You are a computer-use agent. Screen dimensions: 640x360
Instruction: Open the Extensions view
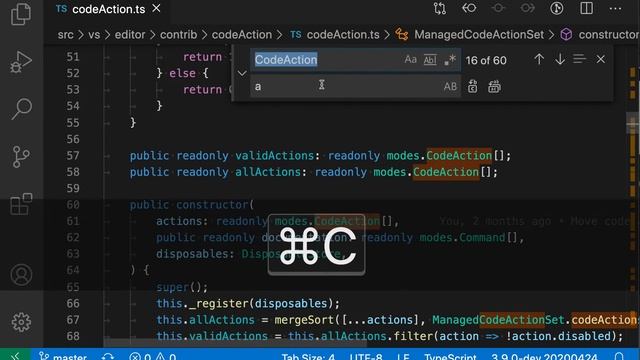point(21,204)
